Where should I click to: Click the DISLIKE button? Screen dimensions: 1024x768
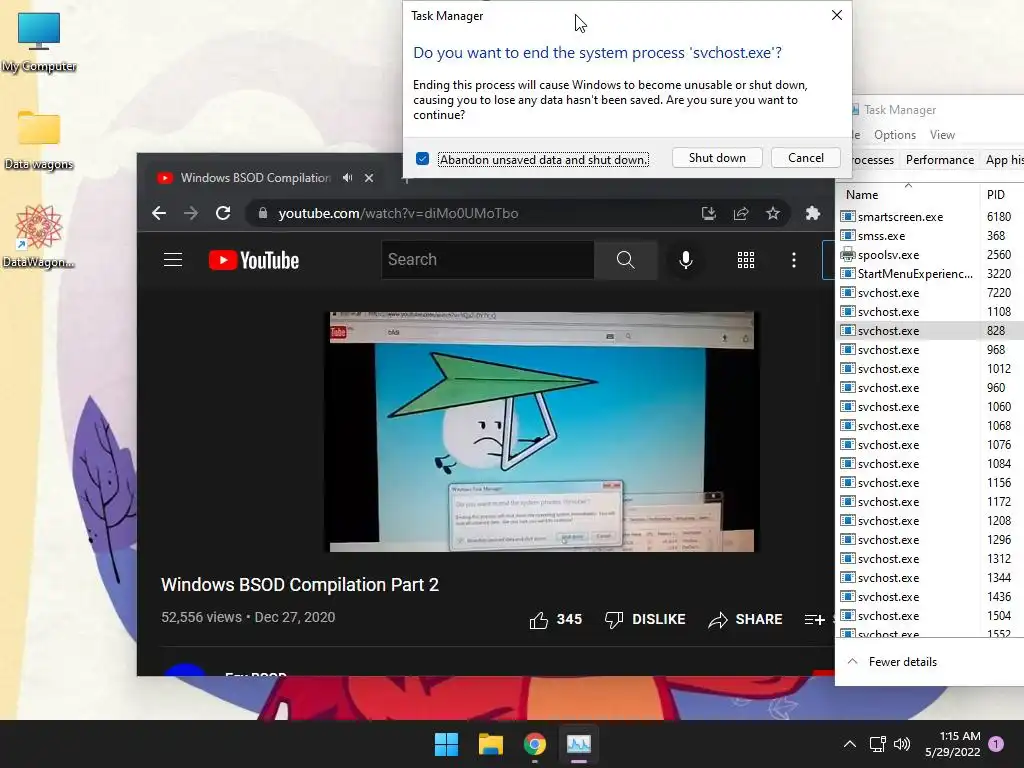click(x=645, y=619)
